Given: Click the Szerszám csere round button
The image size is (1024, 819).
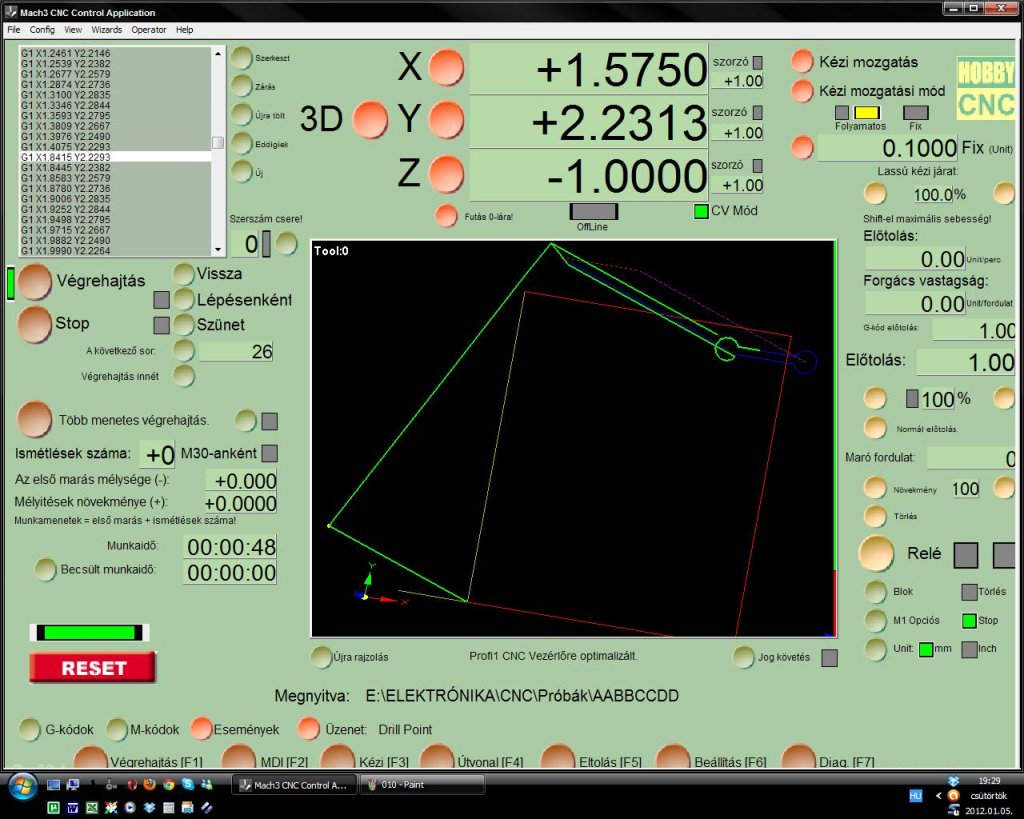Looking at the screenshot, I should [x=286, y=243].
